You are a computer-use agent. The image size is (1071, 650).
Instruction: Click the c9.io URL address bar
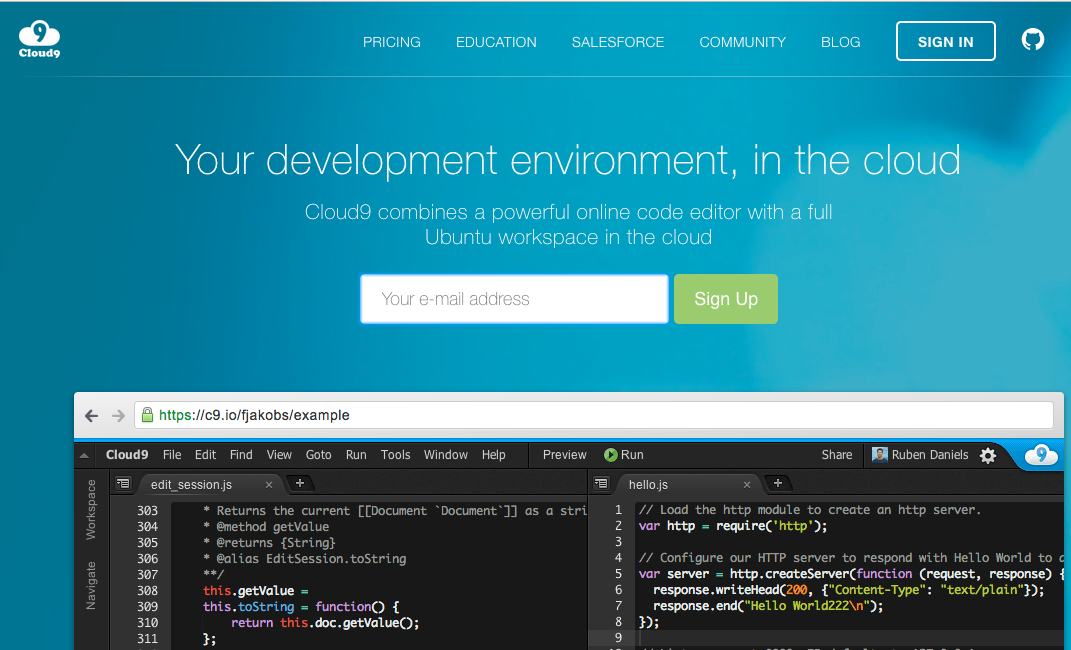pyautogui.click(x=594, y=415)
